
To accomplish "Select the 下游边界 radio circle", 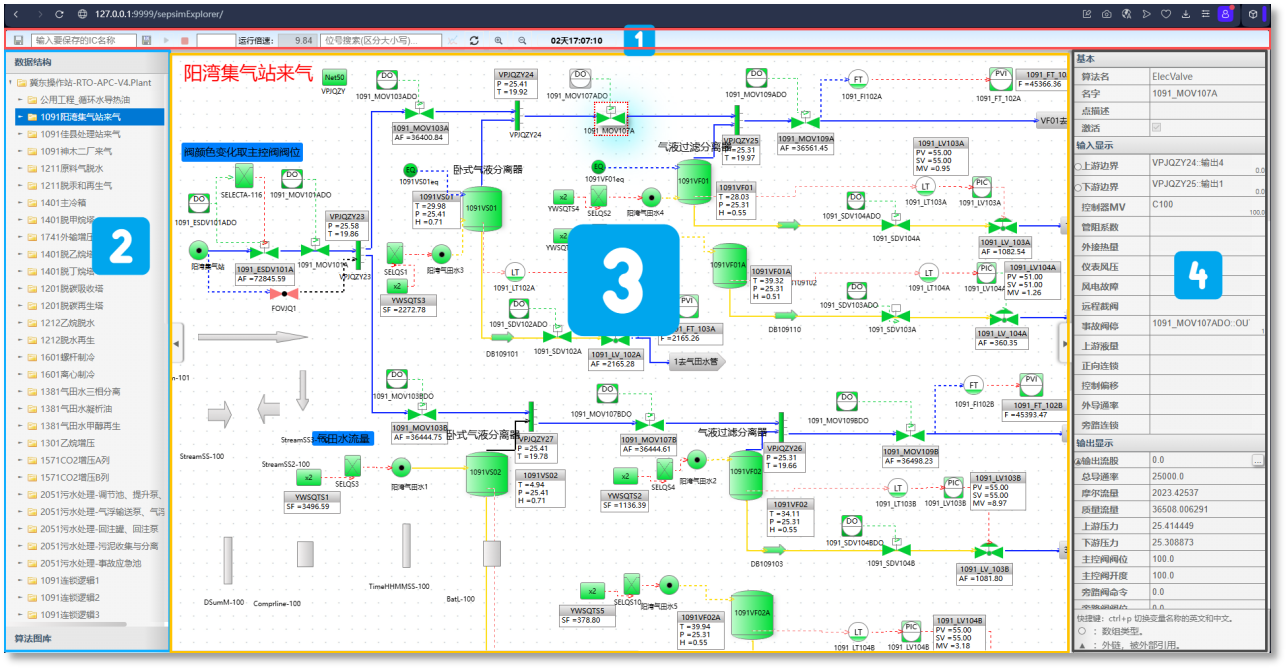I will (1078, 186).
